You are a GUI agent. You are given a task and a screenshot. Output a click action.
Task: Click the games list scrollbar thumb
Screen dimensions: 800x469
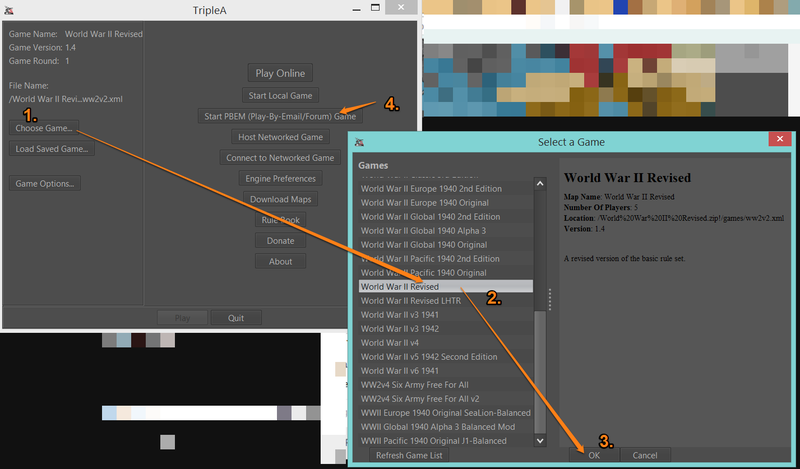[540, 372]
